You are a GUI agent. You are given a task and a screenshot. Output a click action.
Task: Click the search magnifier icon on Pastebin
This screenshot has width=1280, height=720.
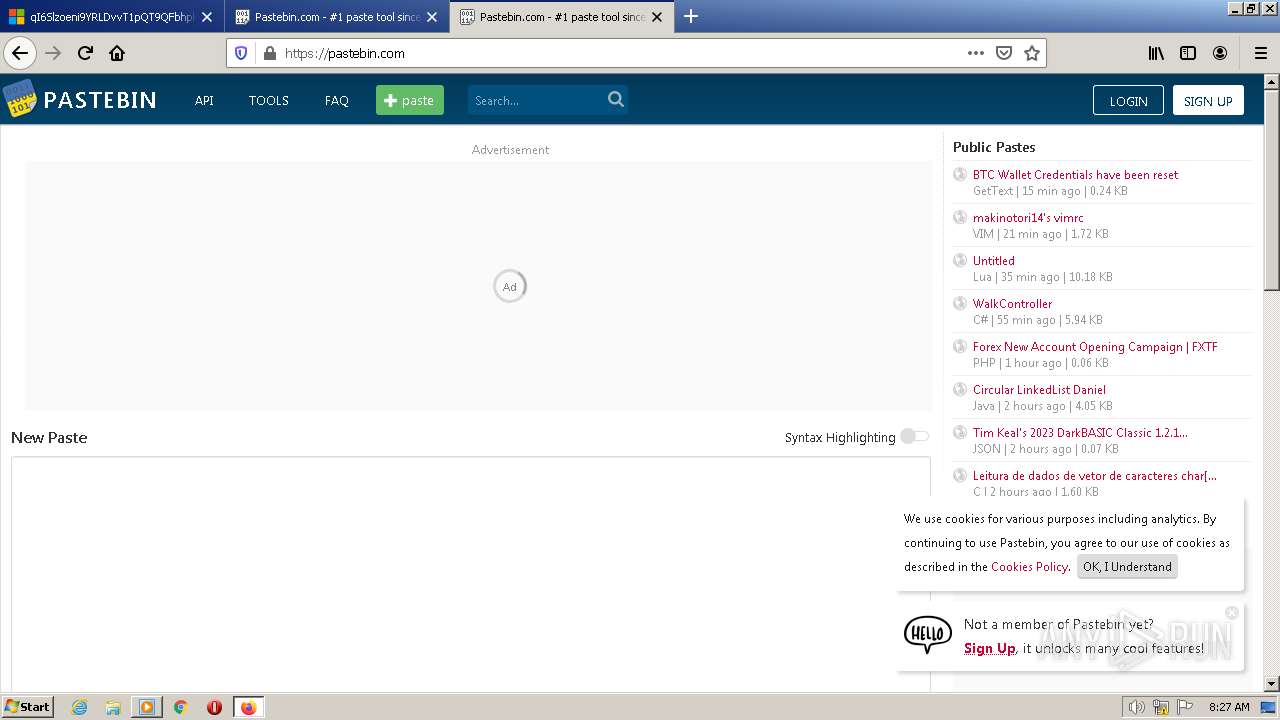click(x=616, y=99)
